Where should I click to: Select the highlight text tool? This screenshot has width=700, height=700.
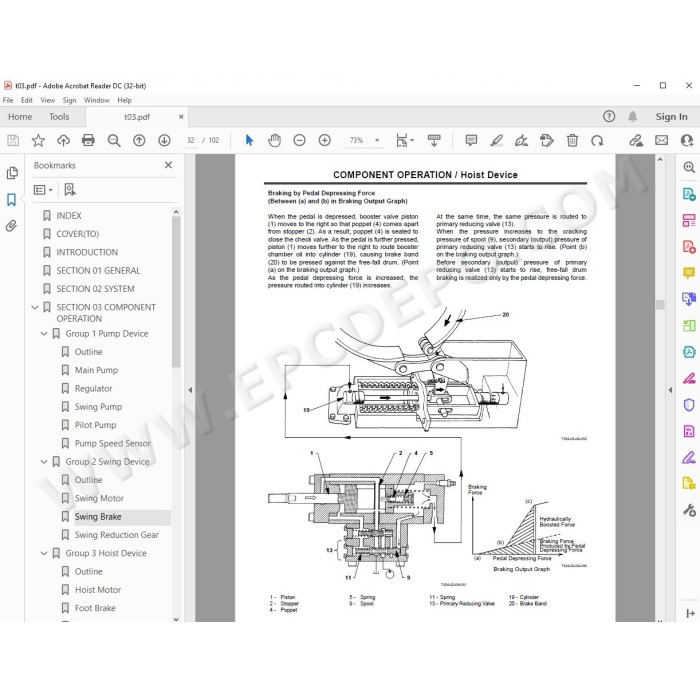coord(496,141)
